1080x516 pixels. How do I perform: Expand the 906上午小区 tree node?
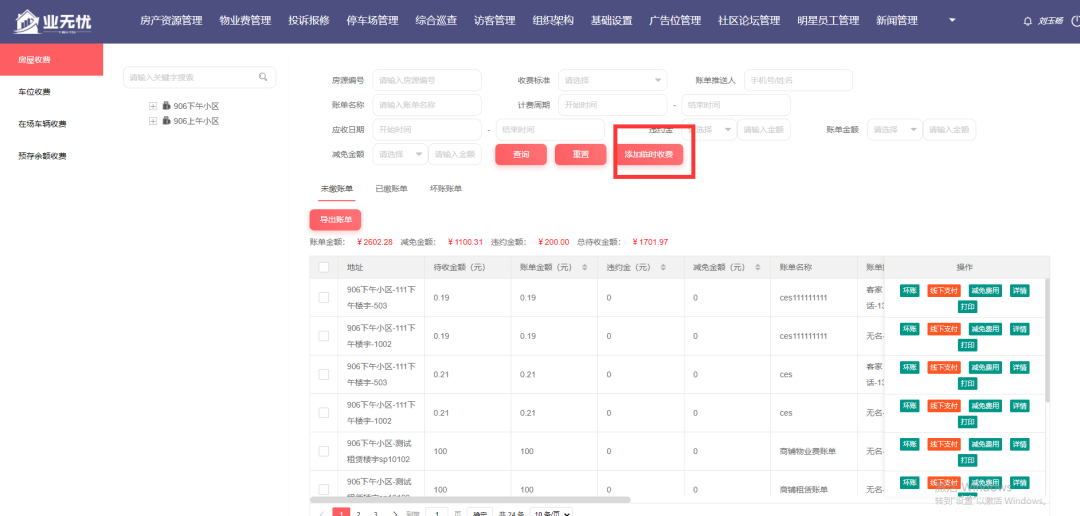click(153, 121)
